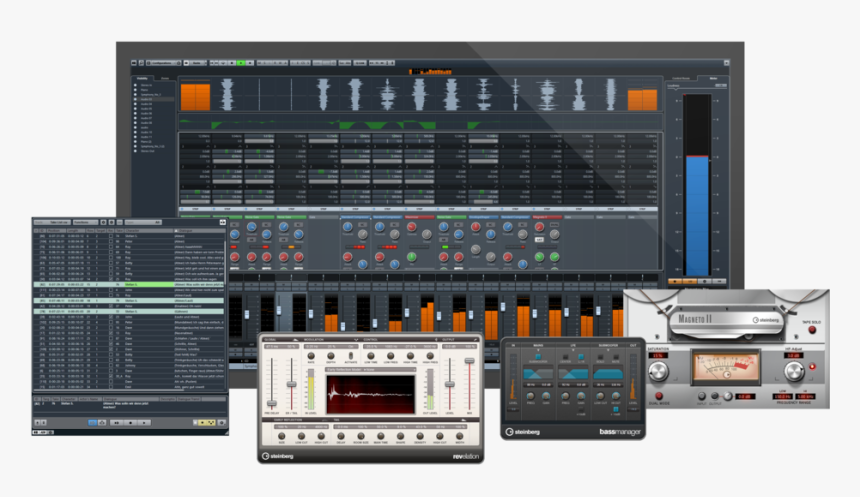Viewport: 860px width, 497px height.
Task: Toggle Mute in Bass Manager subwoofer section
Action: pyautogui.click(x=616, y=357)
